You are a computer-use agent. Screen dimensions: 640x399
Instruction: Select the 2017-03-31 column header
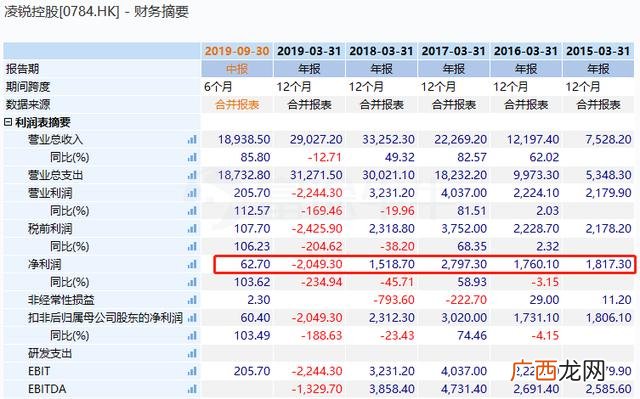click(x=453, y=51)
